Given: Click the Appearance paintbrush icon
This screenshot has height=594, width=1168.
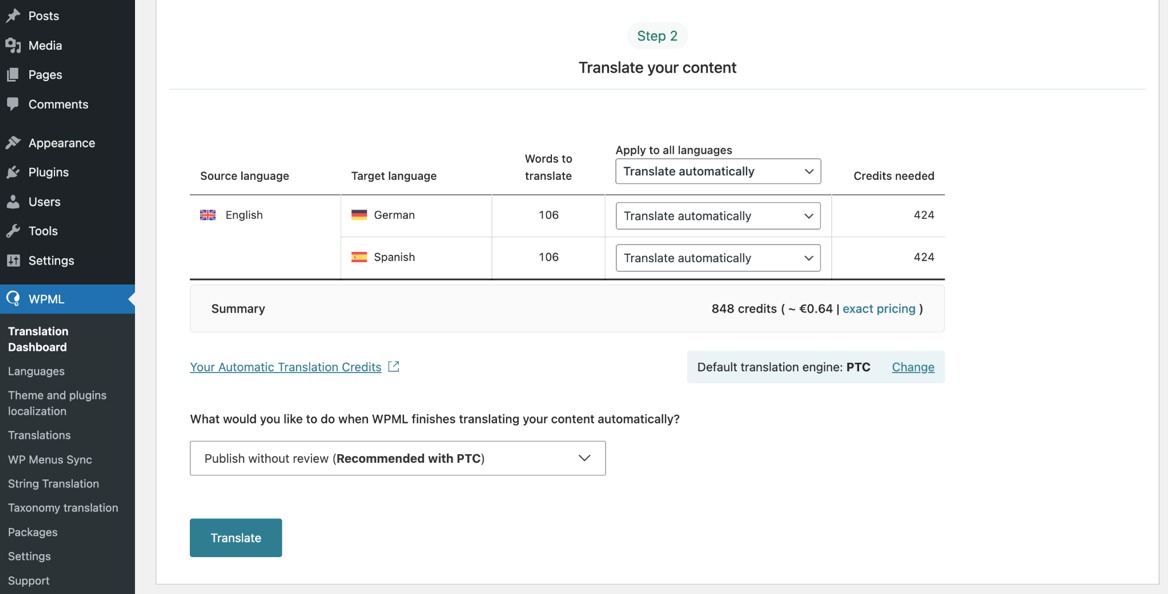Looking at the screenshot, I should pyautogui.click(x=13, y=143).
